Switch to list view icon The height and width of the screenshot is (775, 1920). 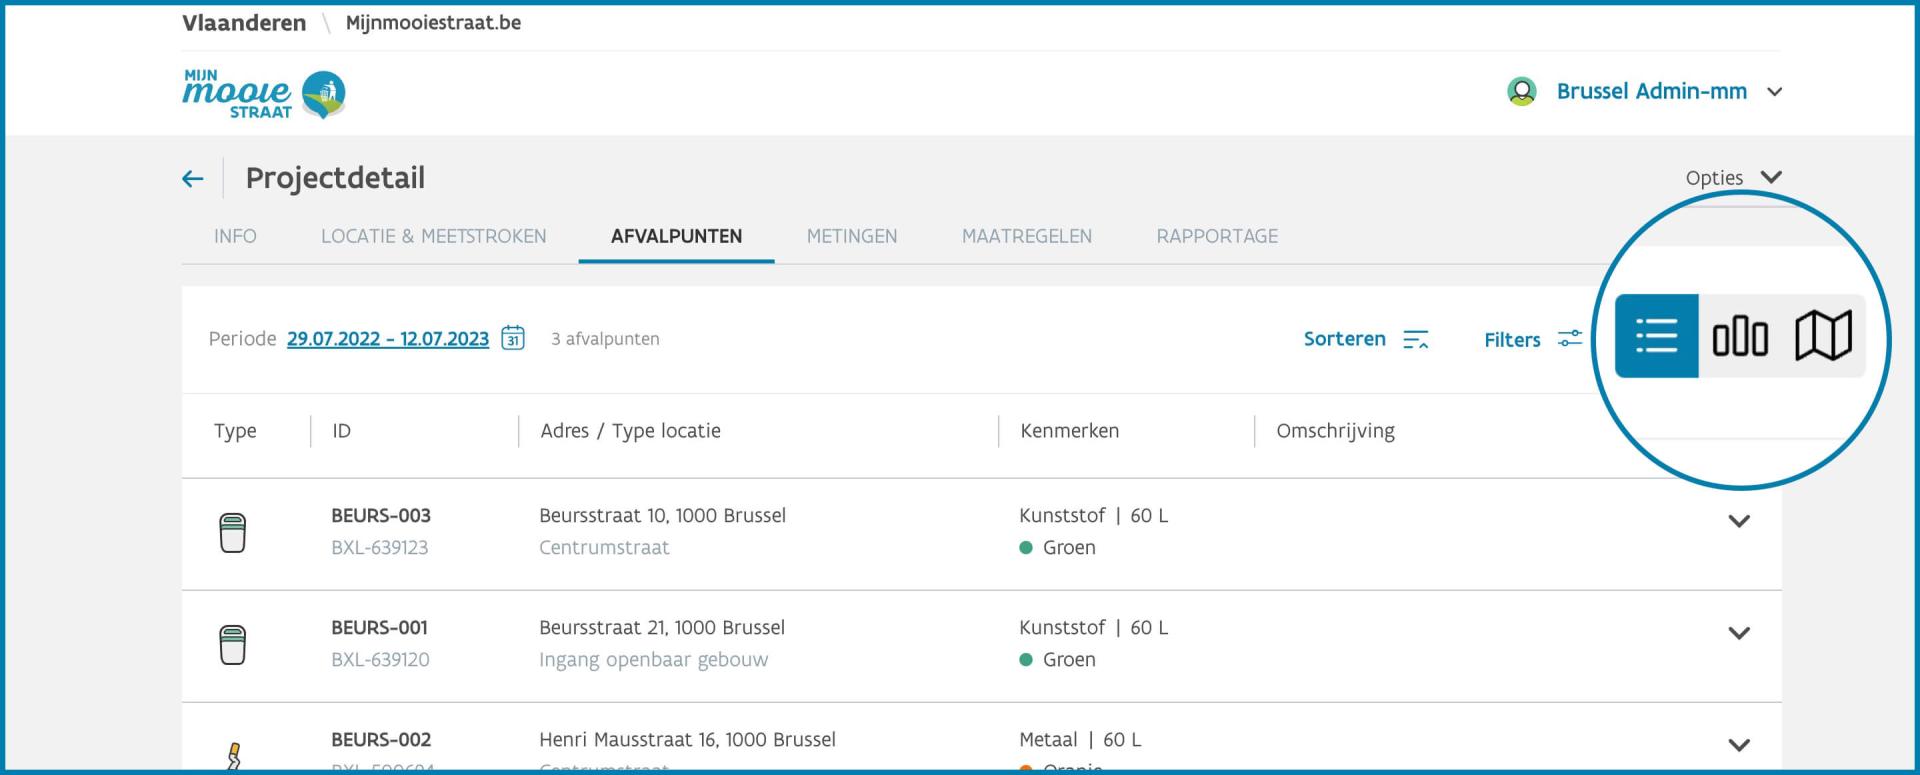pos(1656,335)
